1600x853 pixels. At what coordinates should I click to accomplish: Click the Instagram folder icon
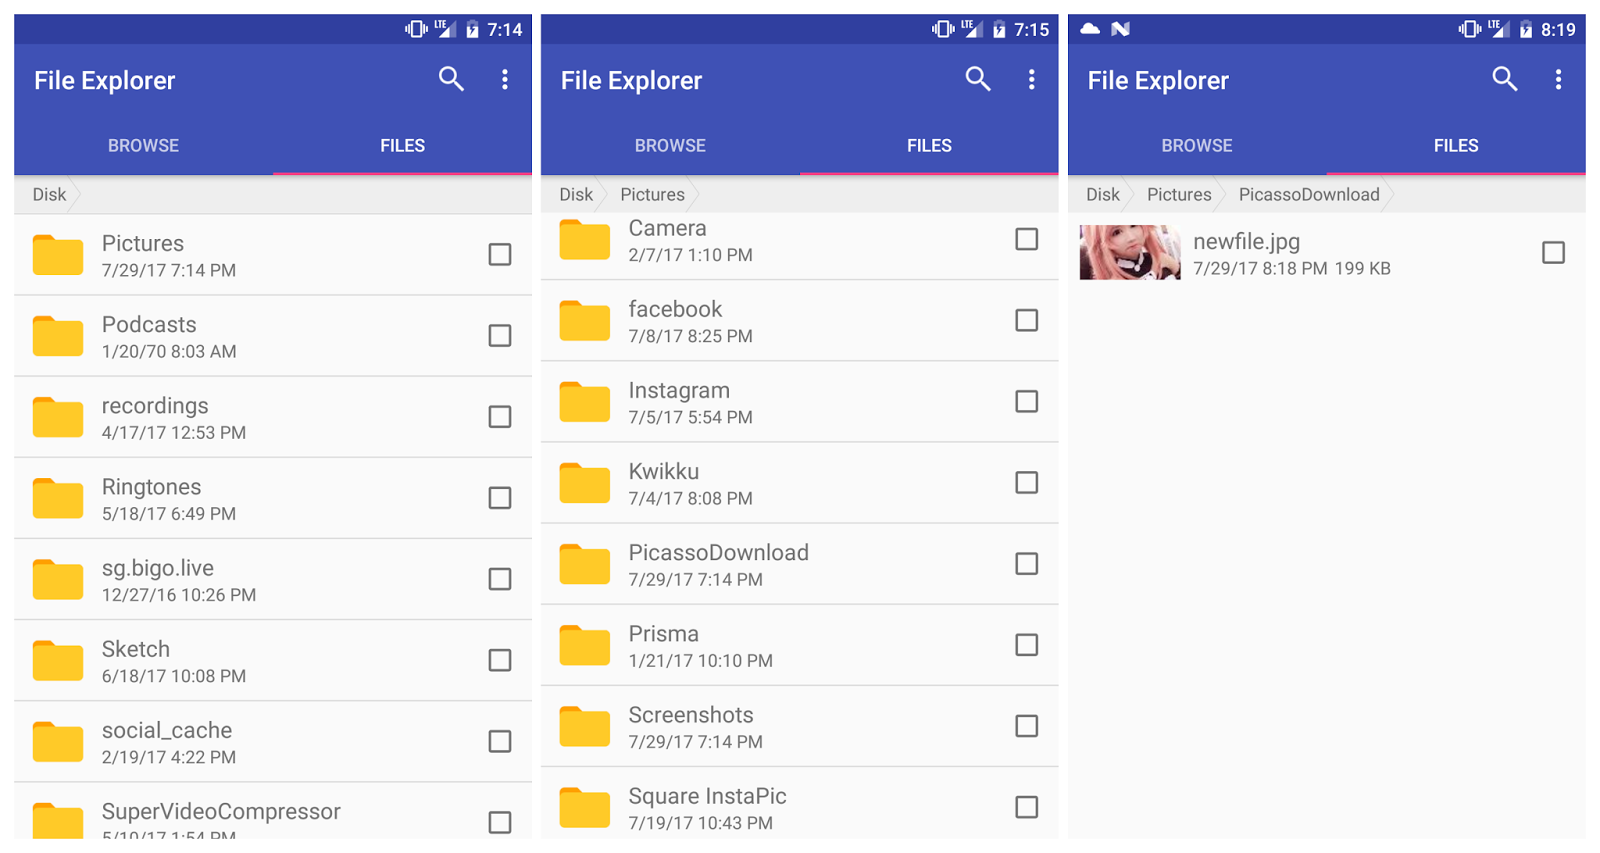pos(584,402)
